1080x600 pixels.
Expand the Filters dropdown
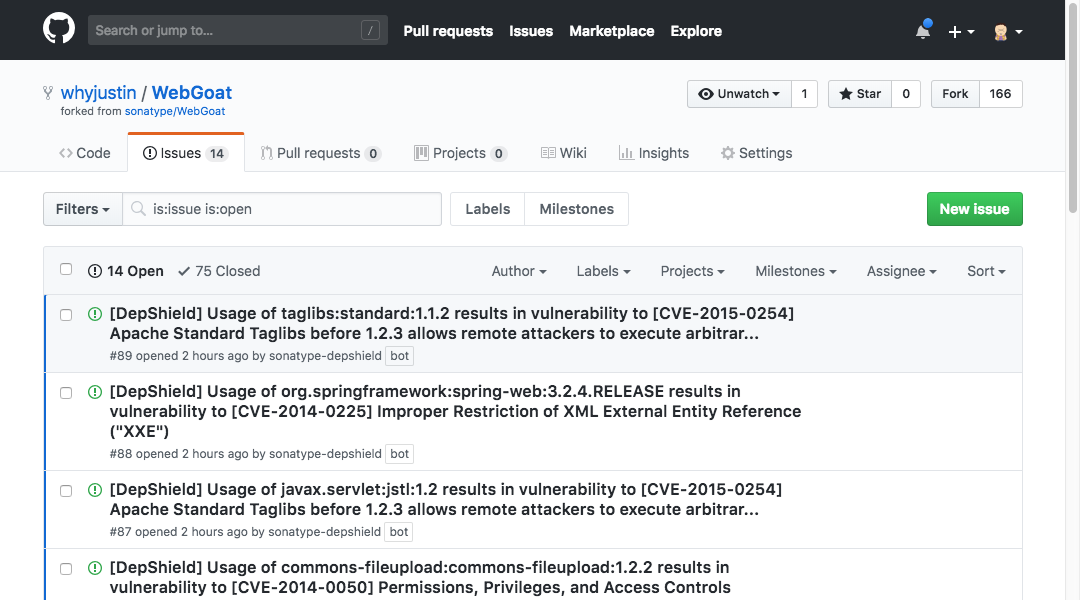(83, 209)
